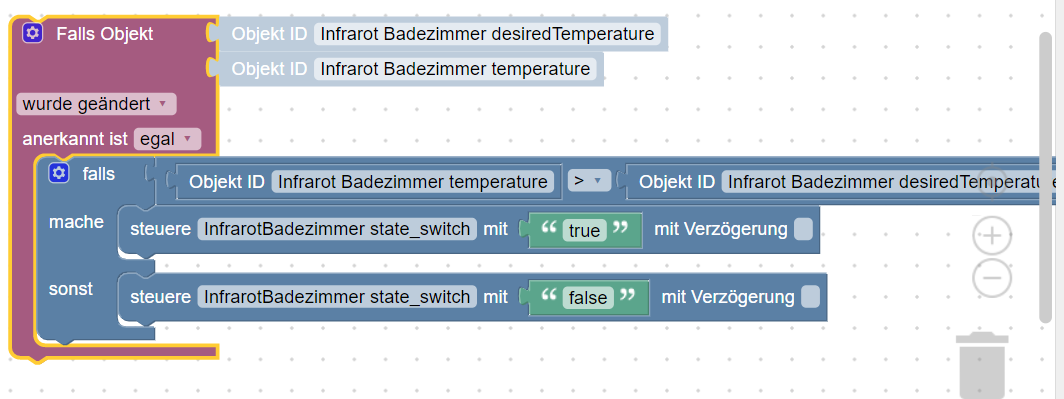Click the vertical workspace scrollbar

(1046, 176)
